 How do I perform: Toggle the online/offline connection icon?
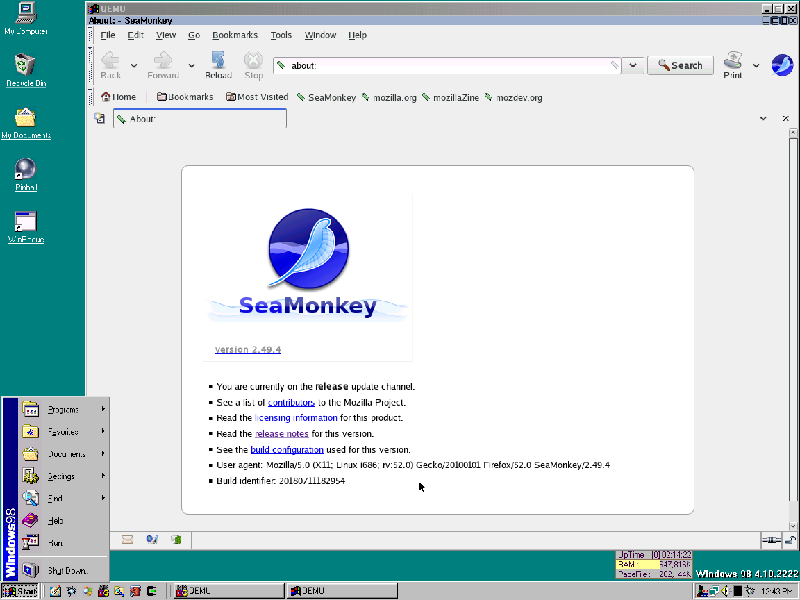point(771,540)
